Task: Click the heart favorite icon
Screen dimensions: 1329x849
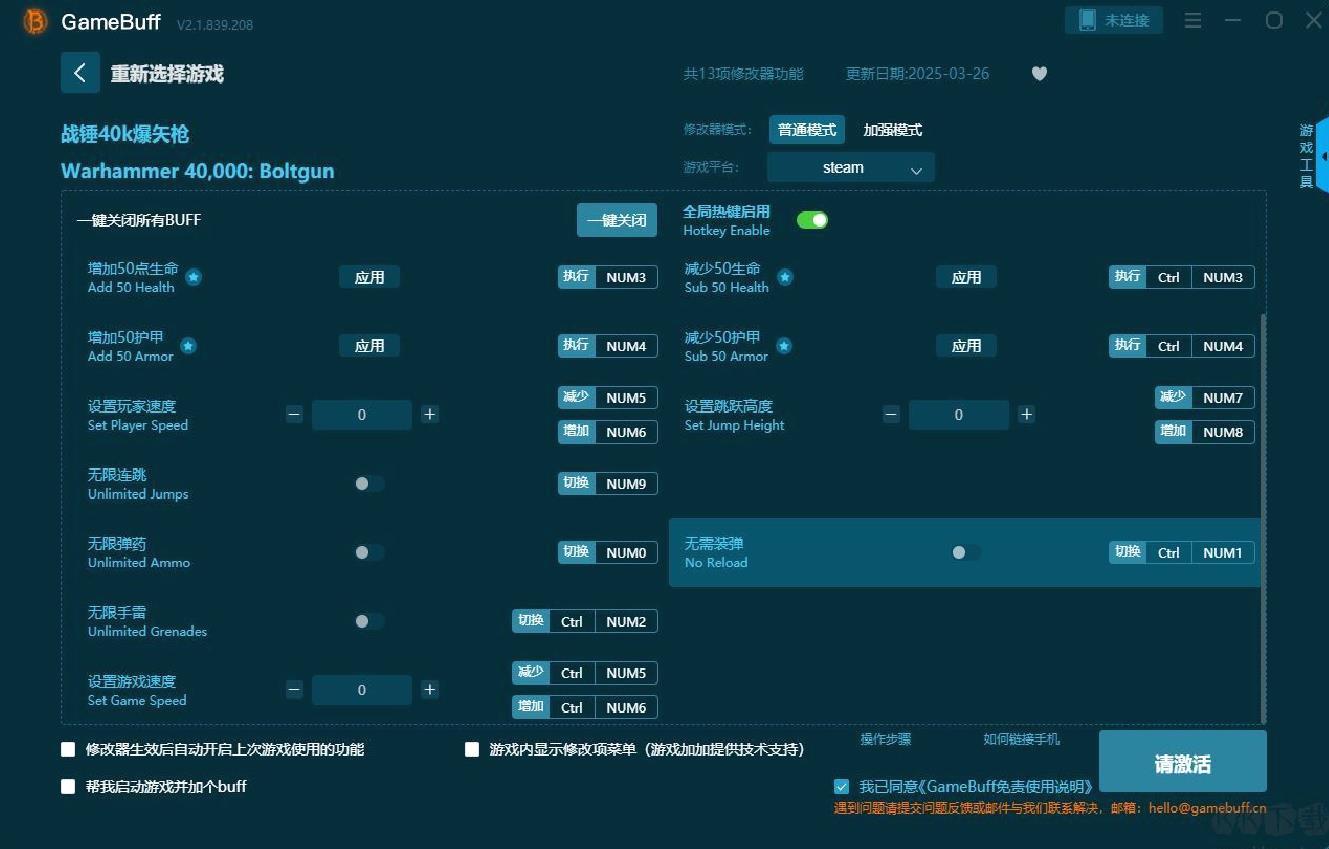Action: (x=1039, y=73)
